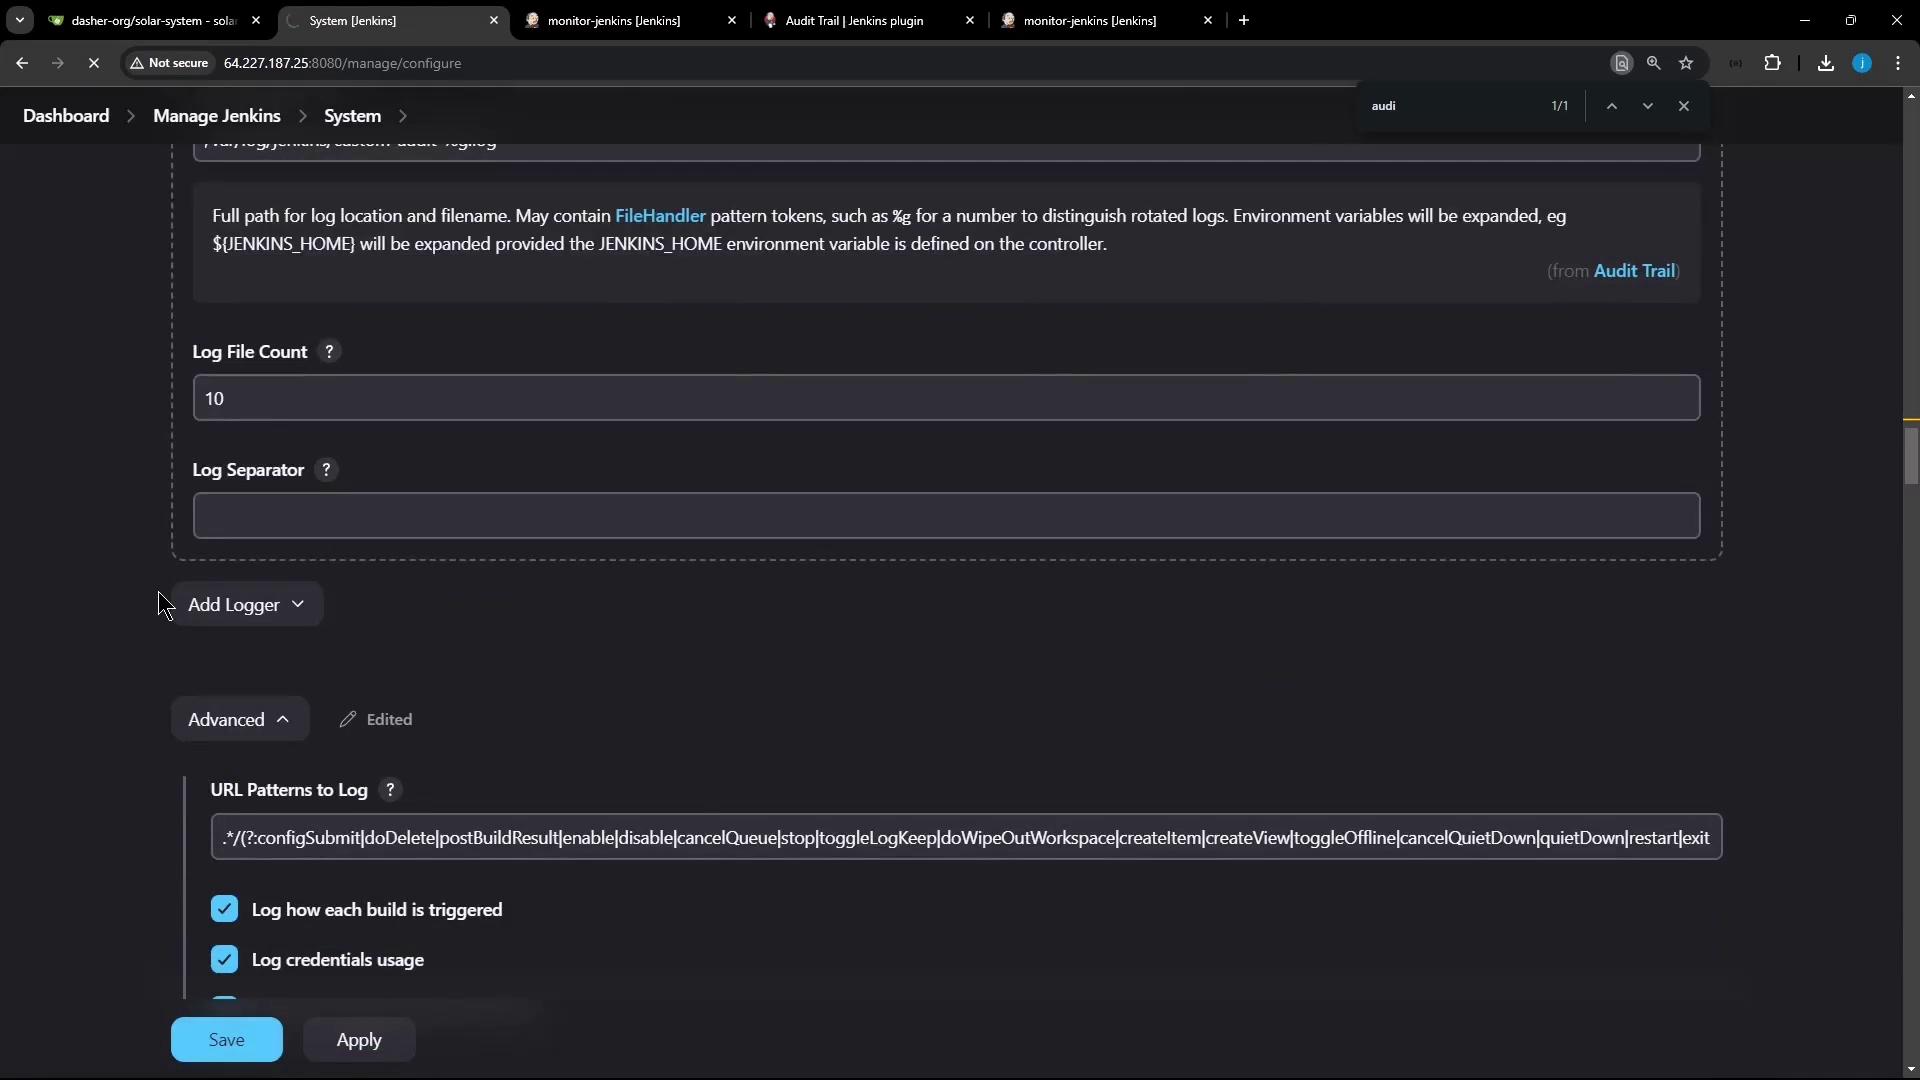Uncheck Log credentials usage
Viewport: 1920px width, 1080px height.
pos(224,959)
